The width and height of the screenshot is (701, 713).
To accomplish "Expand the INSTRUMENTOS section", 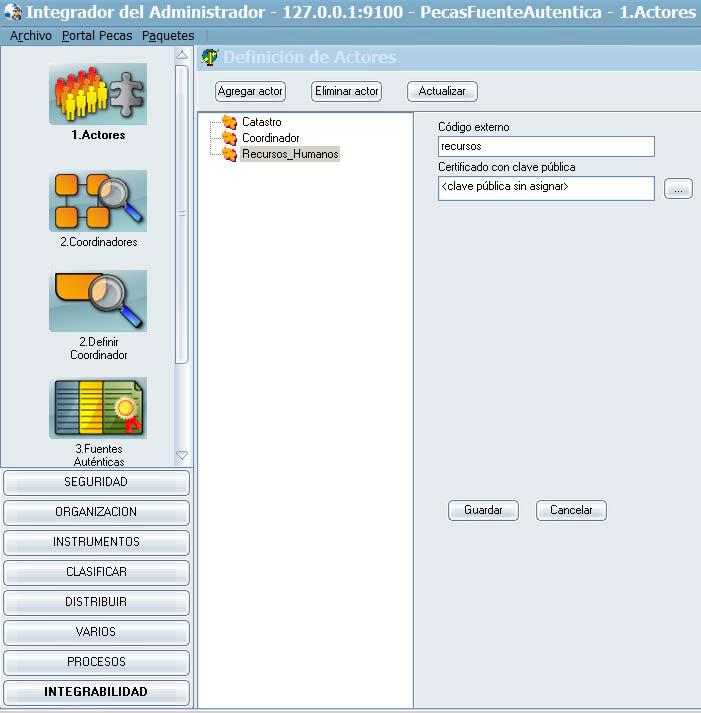I will [x=96, y=542].
